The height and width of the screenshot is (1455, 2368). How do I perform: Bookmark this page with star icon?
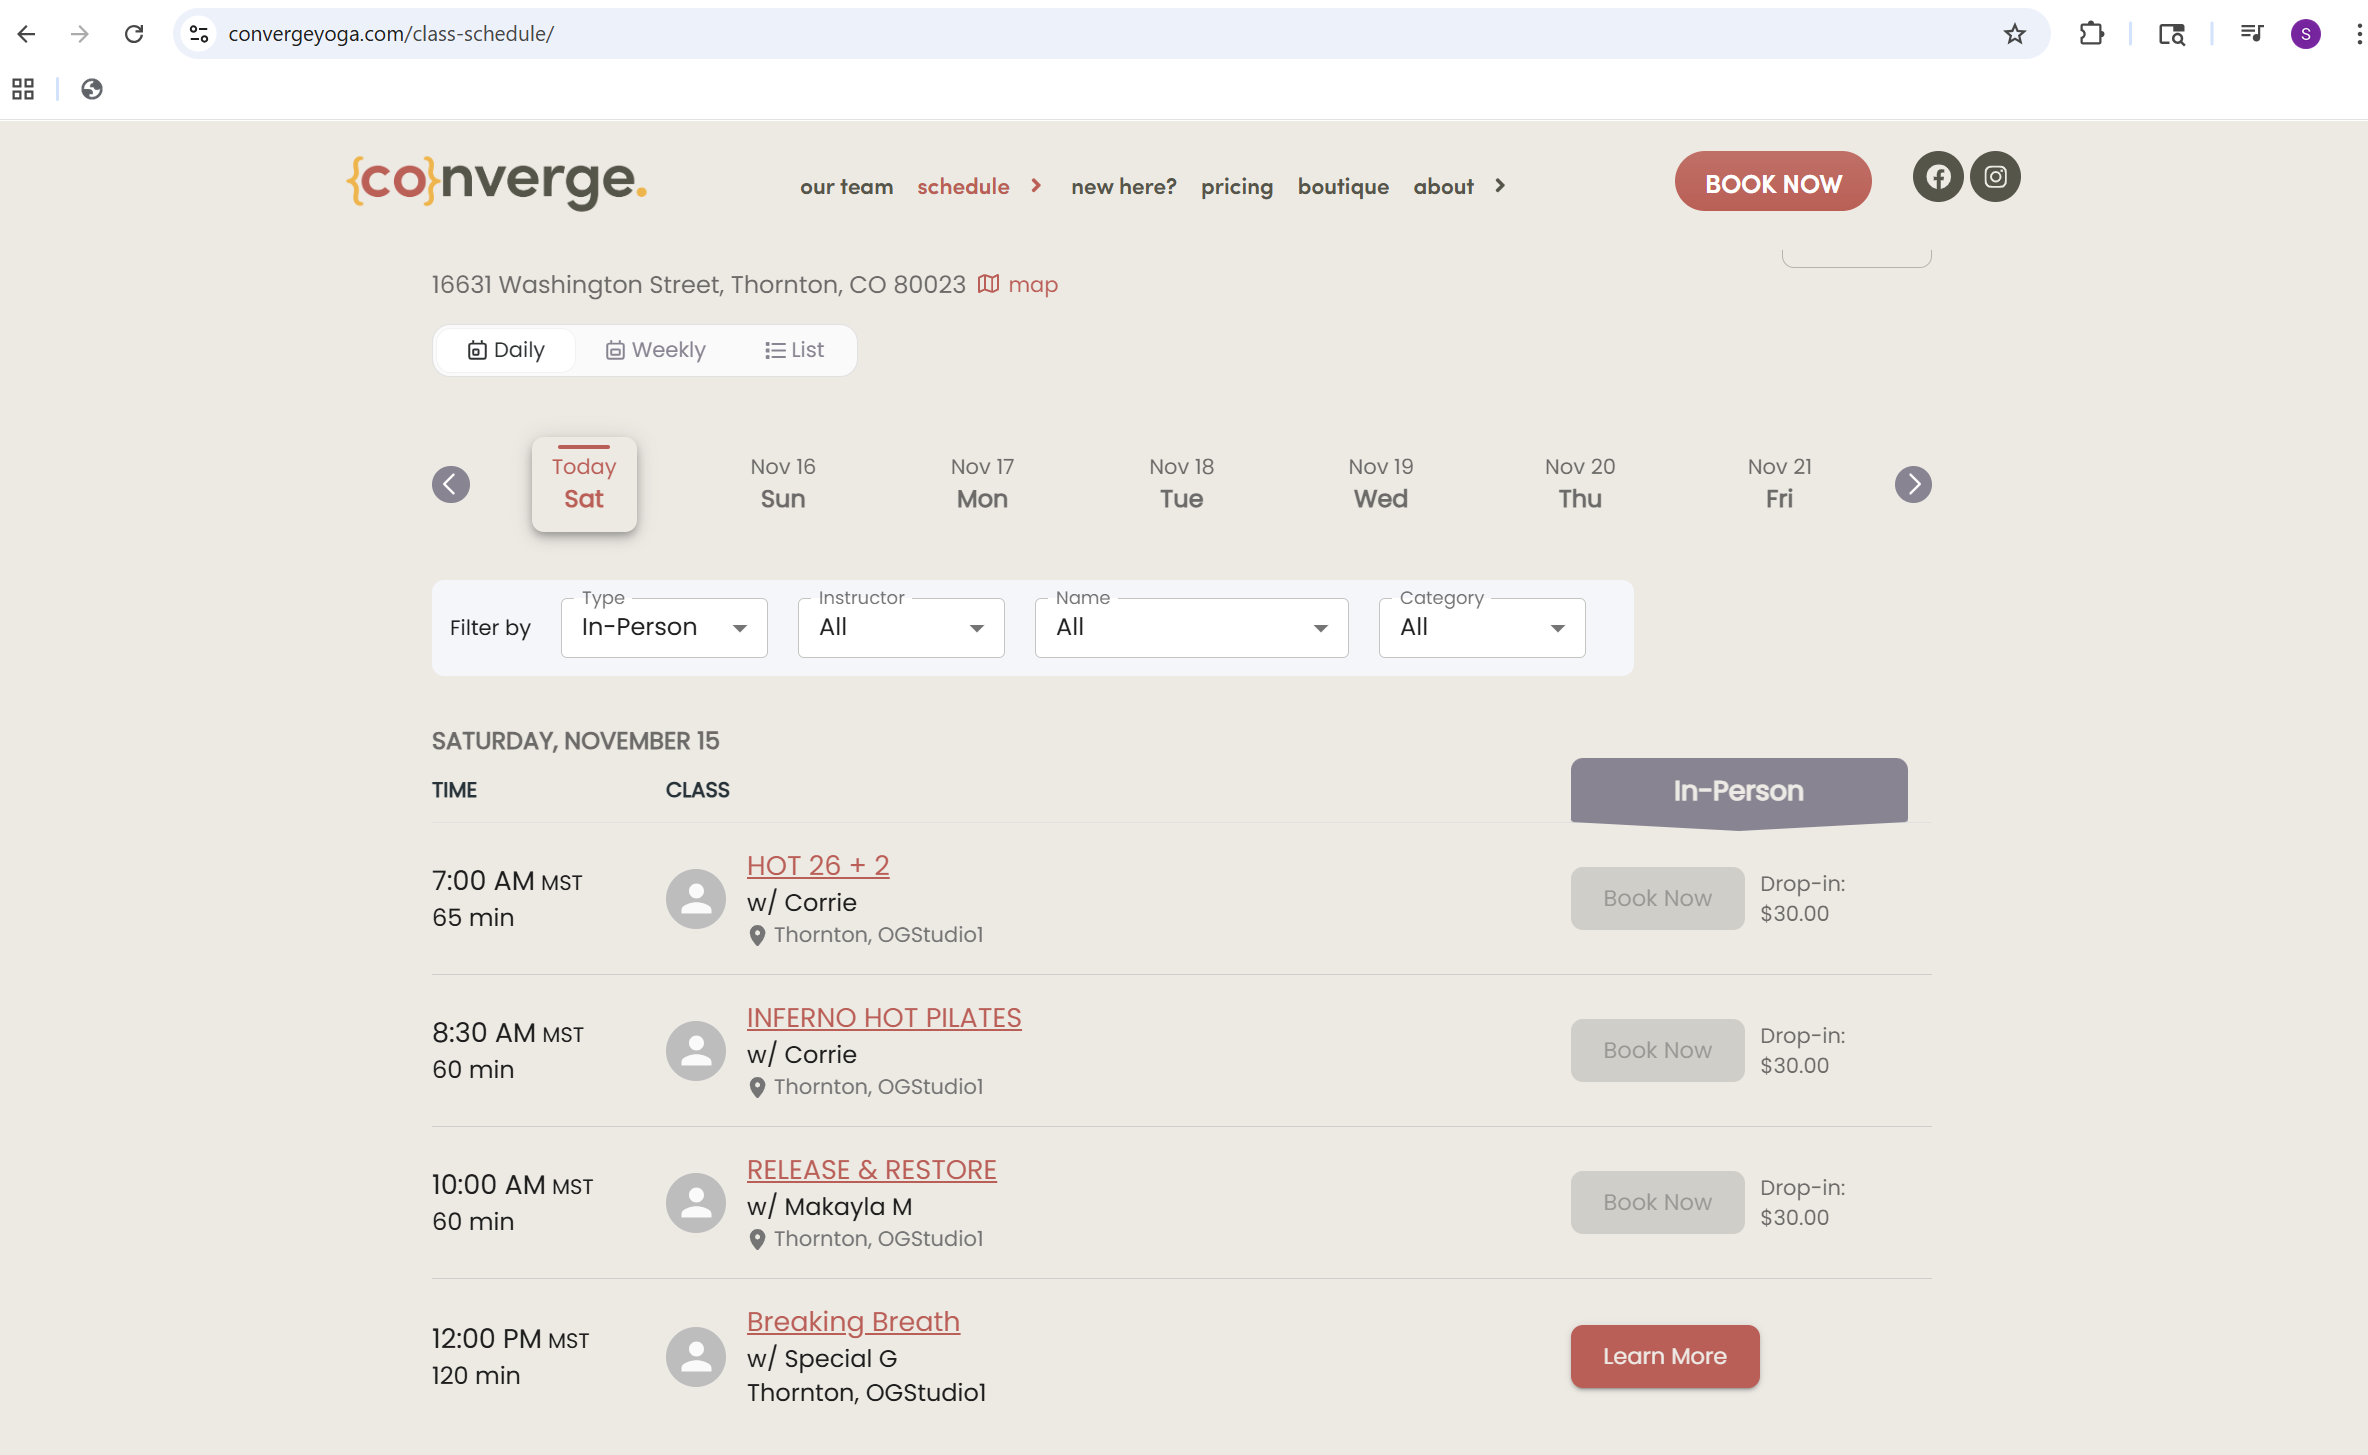[2014, 34]
